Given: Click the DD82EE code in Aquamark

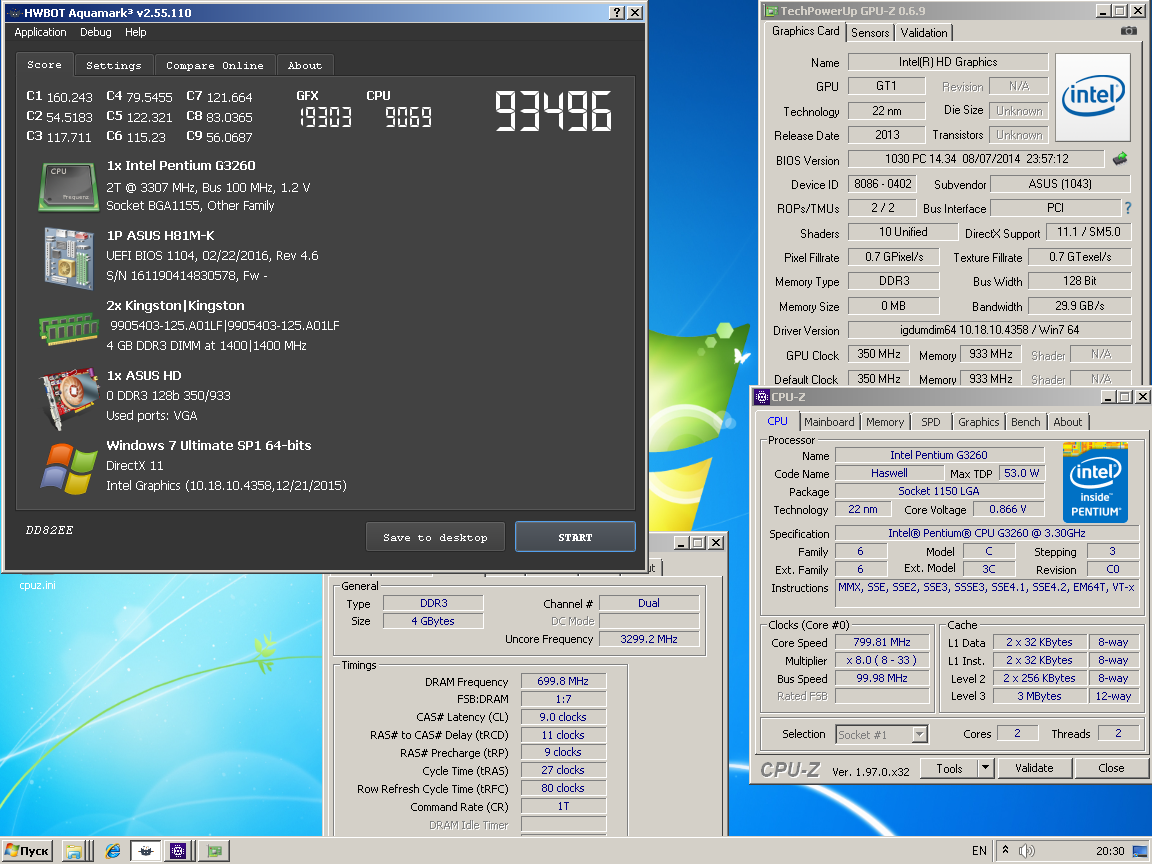Looking at the screenshot, I should 50,530.
